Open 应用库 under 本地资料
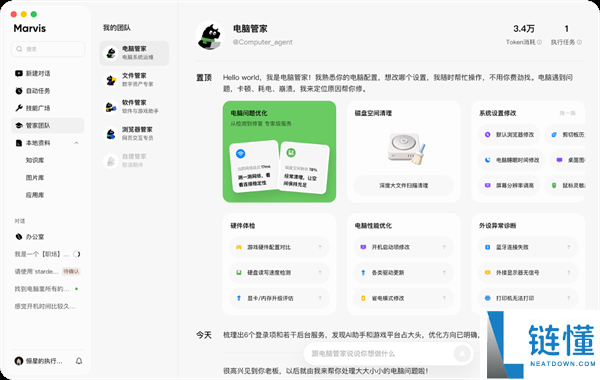600x380 pixels. point(35,195)
